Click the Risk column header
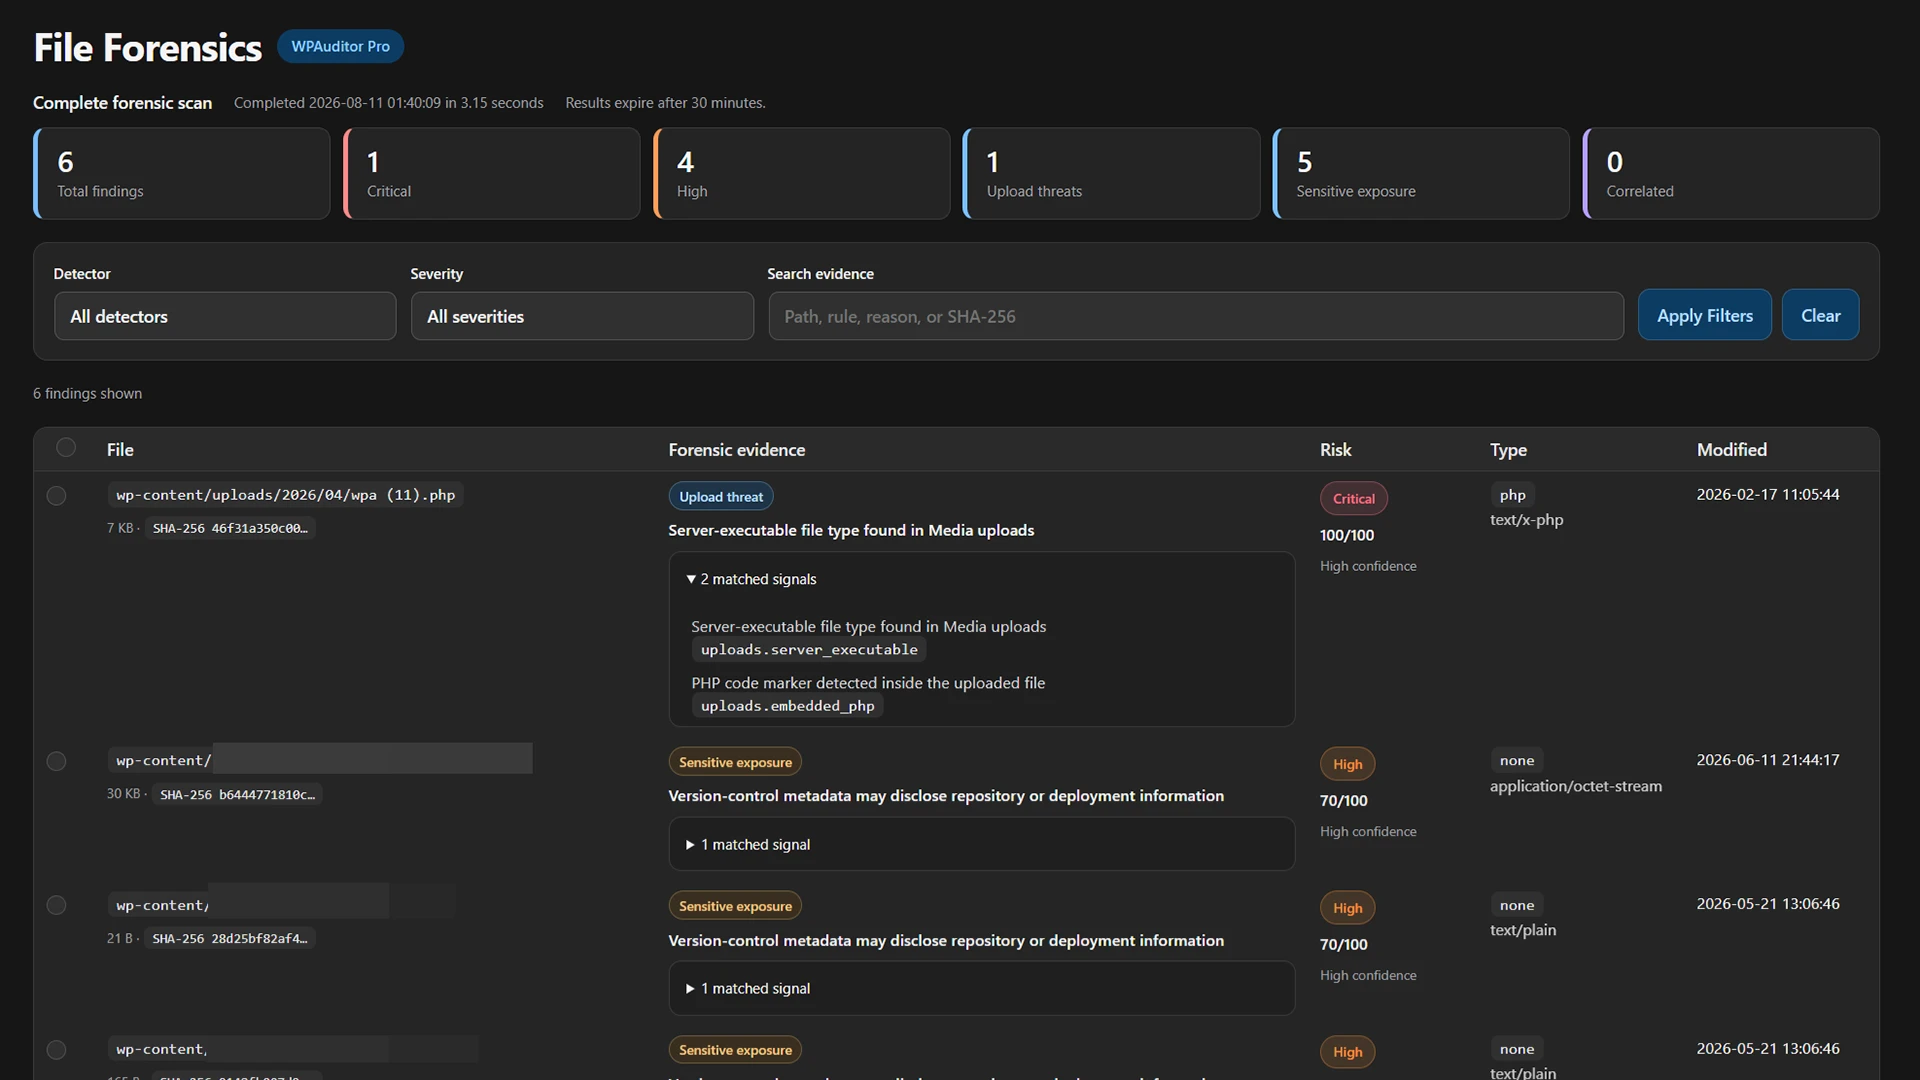1920x1080 pixels. click(1335, 450)
